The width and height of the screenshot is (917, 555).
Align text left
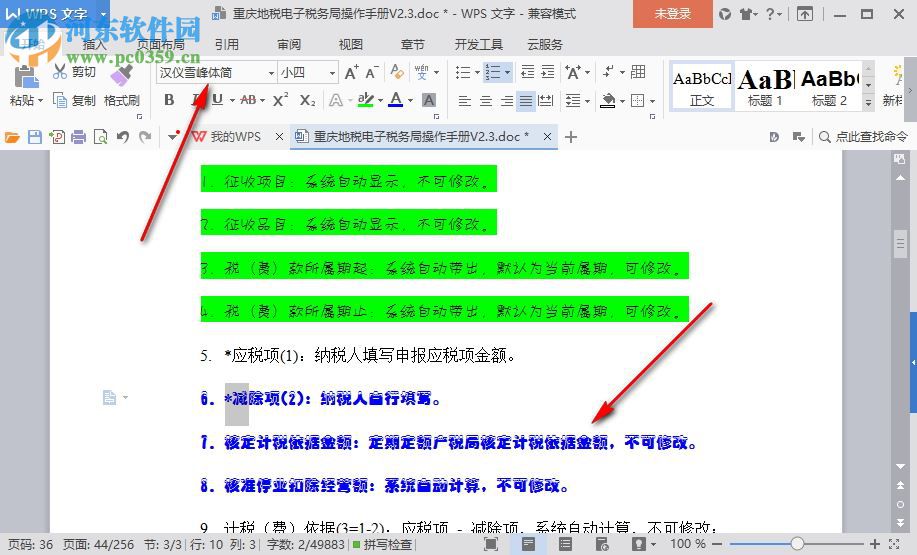(x=465, y=101)
